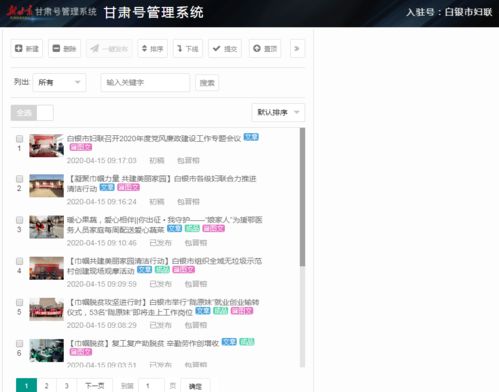Click the 排序 sort toolbar button
499x392 pixels.
(x=153, y=49)
